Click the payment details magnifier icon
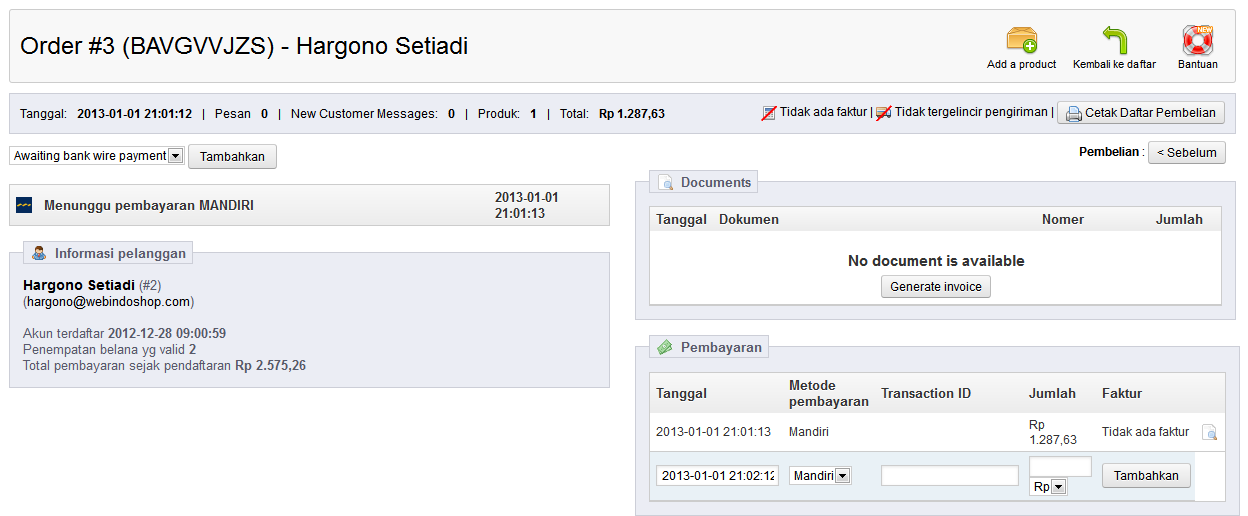 [1209, 433]
